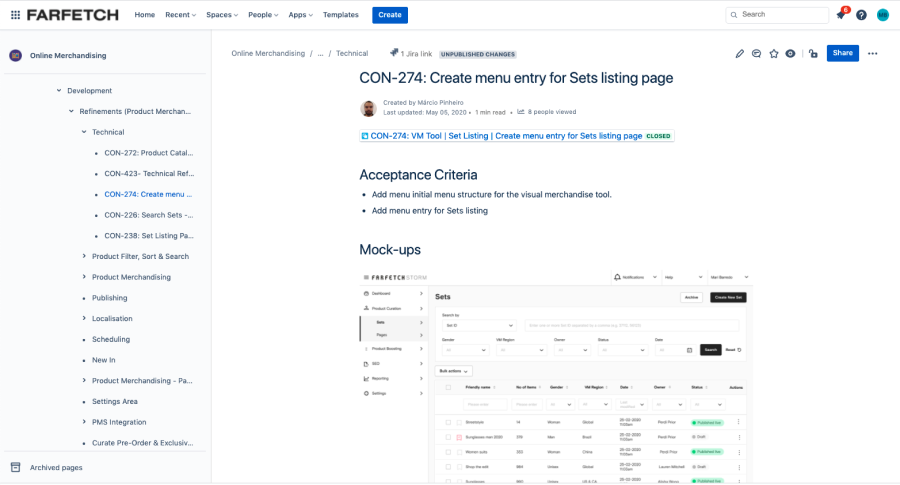
Task: Open notifications bell icon
Action: tap(841, 15)
